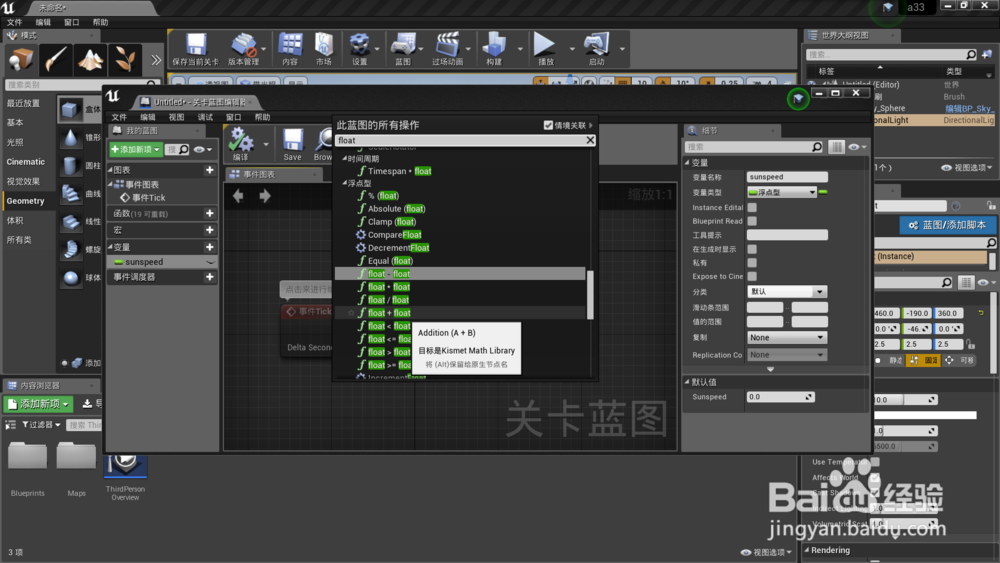The width and height of the screenshot is (1000, 563).
Task: Open Details panel eye view options
Action: pyautogui.click(x=857, y=147)
